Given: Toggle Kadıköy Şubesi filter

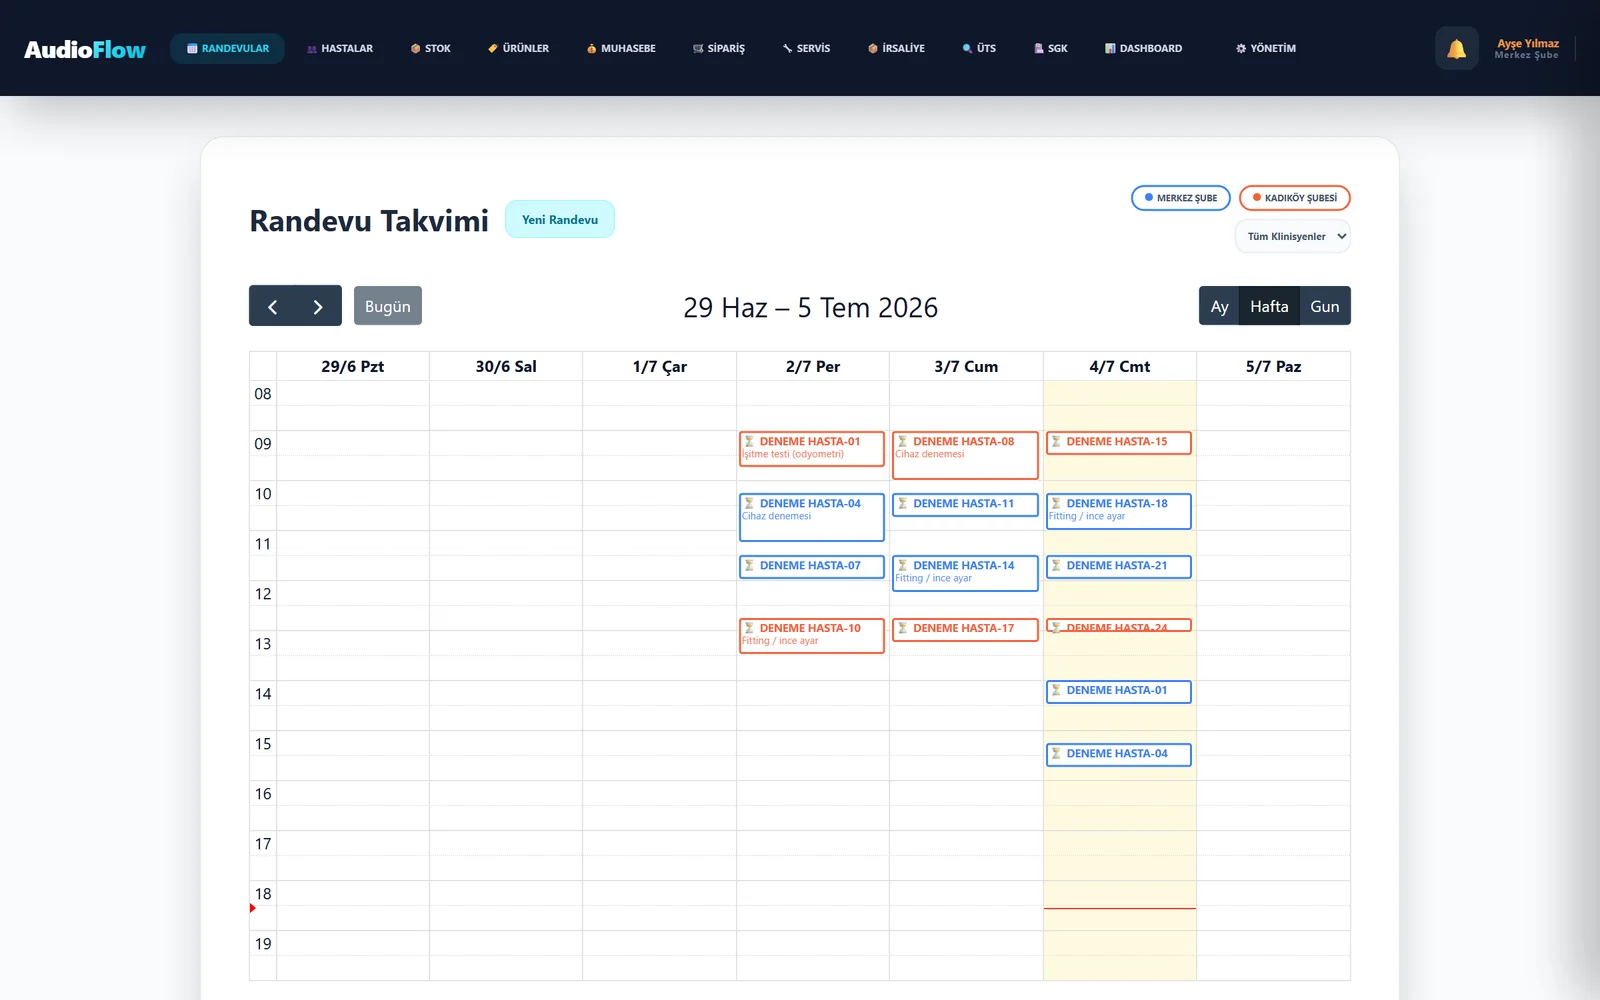Looking at the screenshot, I should (1295, 198).
